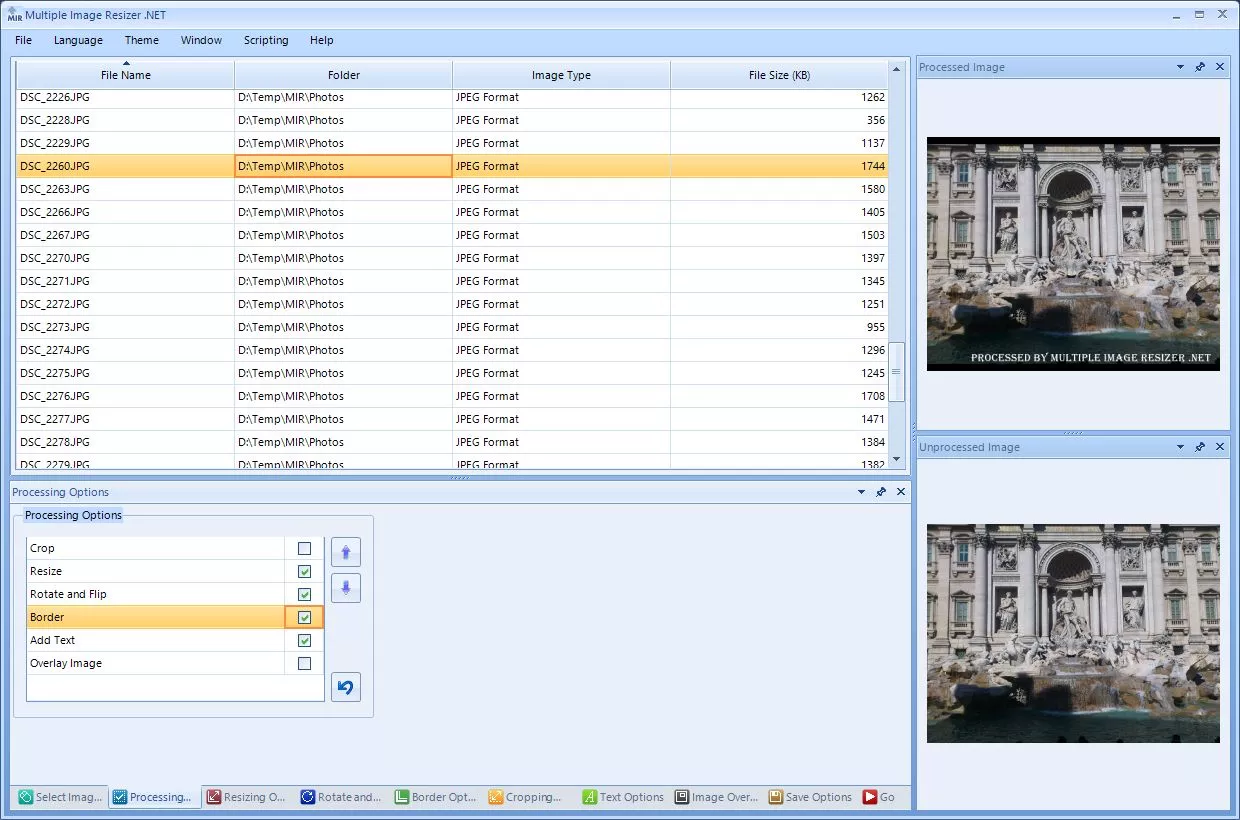This screenshot has width=1240, height=820.
Task: Enable the Crop processing option
Action: (304, 548)
